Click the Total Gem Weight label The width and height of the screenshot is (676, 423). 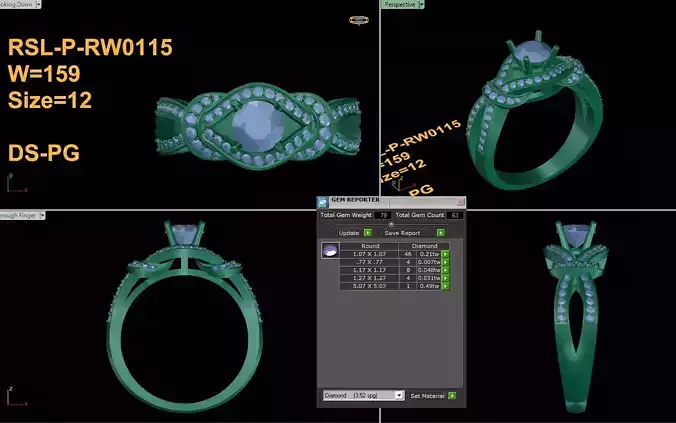tap(346, 215)
